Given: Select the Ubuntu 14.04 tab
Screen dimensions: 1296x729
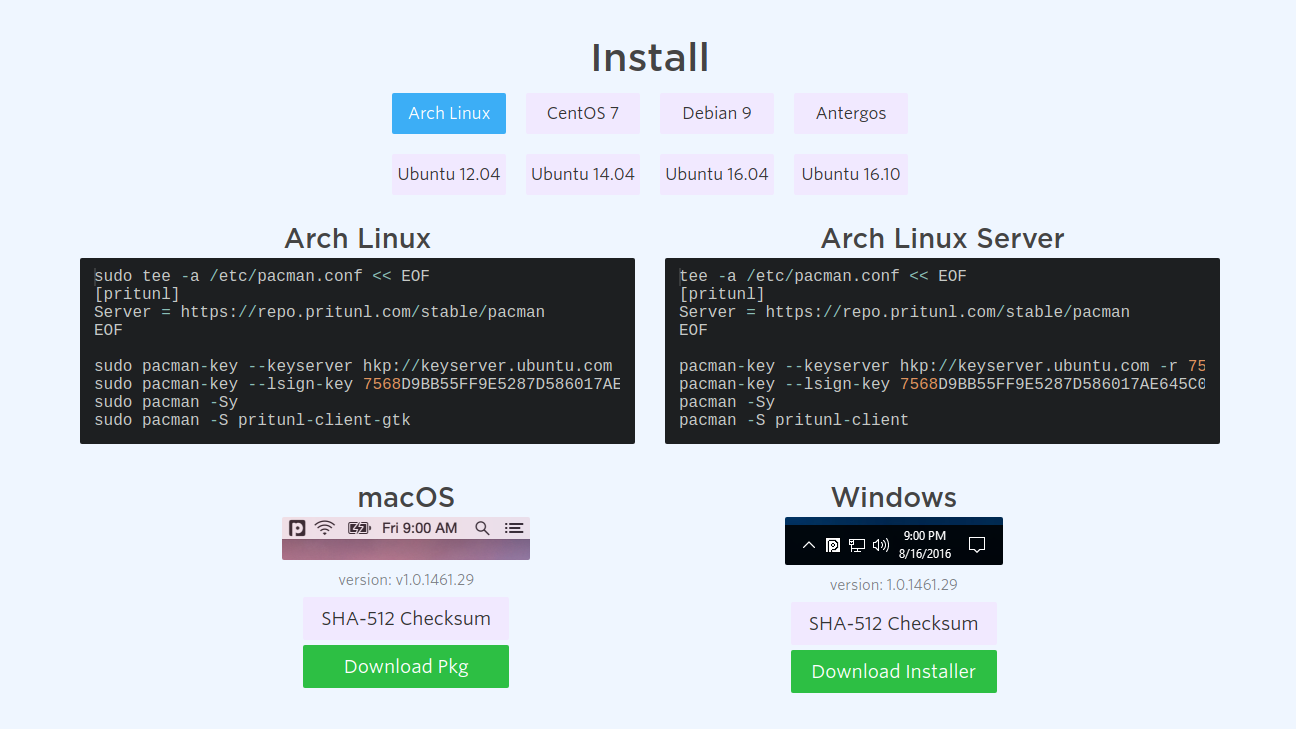Looking at the screenshot, I should pos(583,174).
